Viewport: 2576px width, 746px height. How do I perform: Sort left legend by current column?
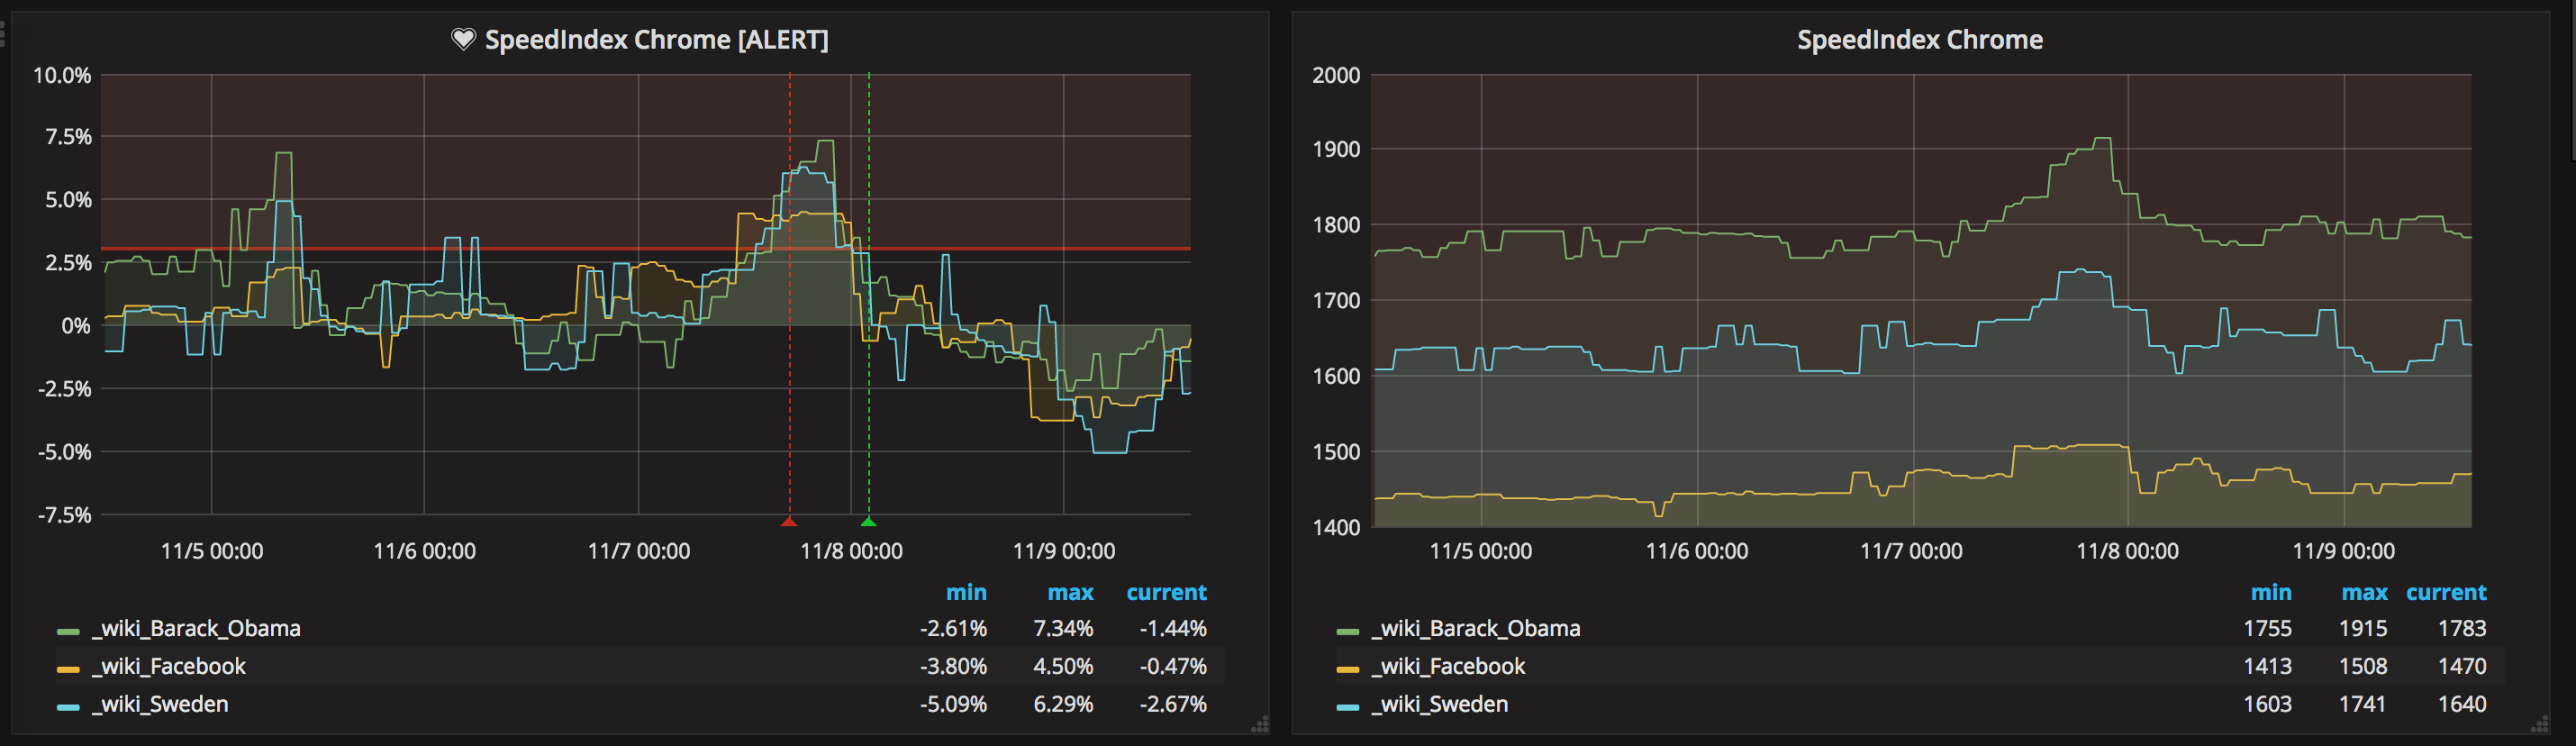pos(1166,593)
